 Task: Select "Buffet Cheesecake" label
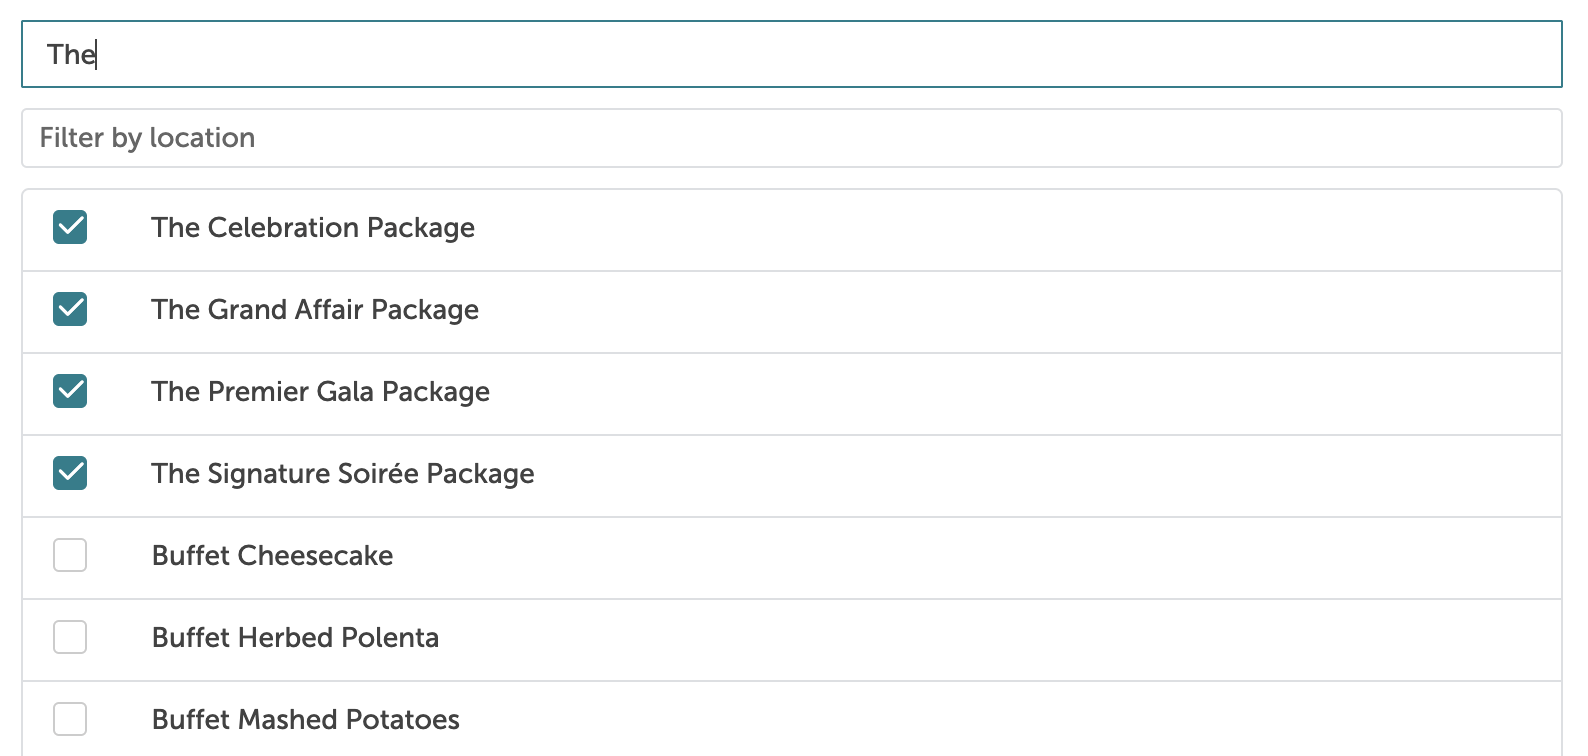tap(272, 555)
